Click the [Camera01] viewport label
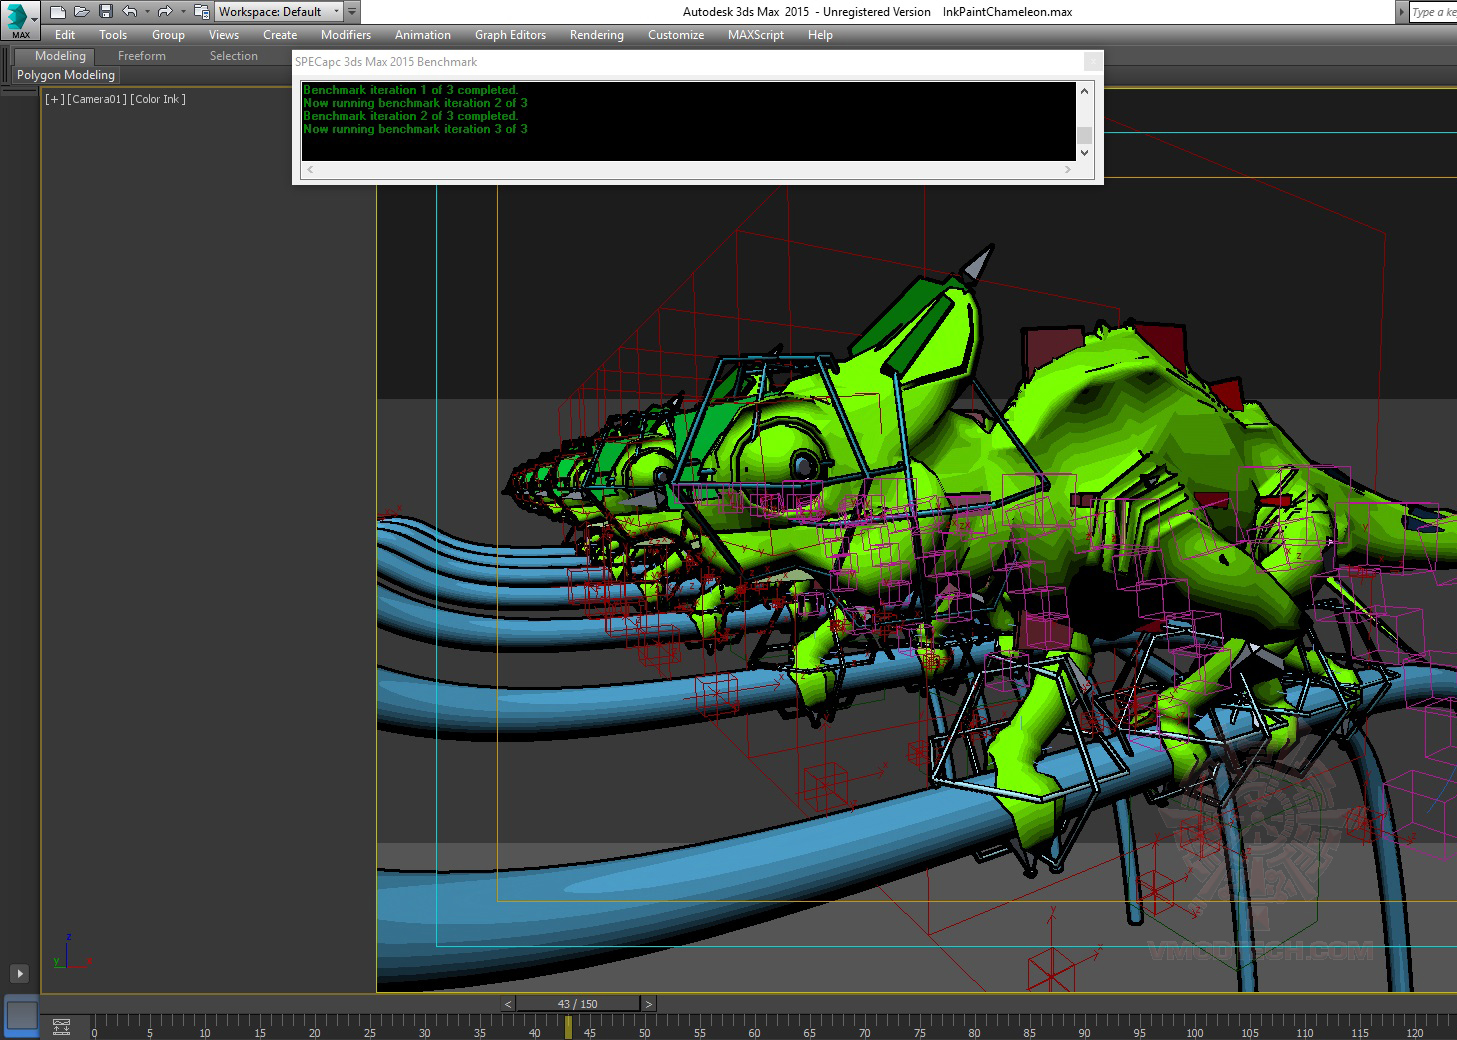The height and width of the screenshot is (1040, 1457). click(97, 99)
